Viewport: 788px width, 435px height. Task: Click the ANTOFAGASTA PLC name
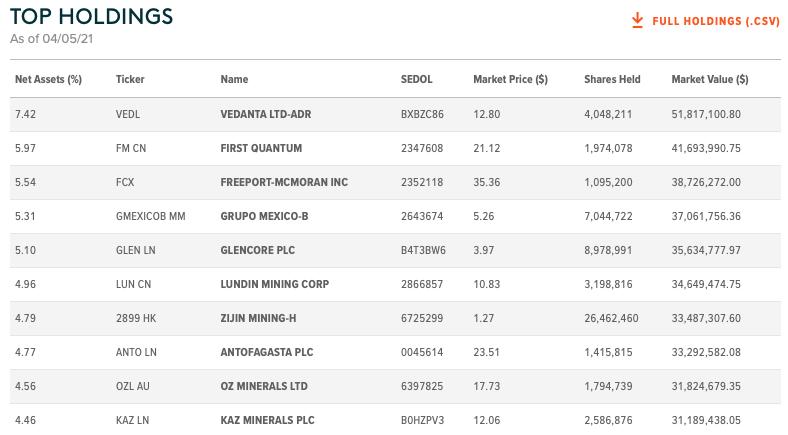(x=266, y=353)
